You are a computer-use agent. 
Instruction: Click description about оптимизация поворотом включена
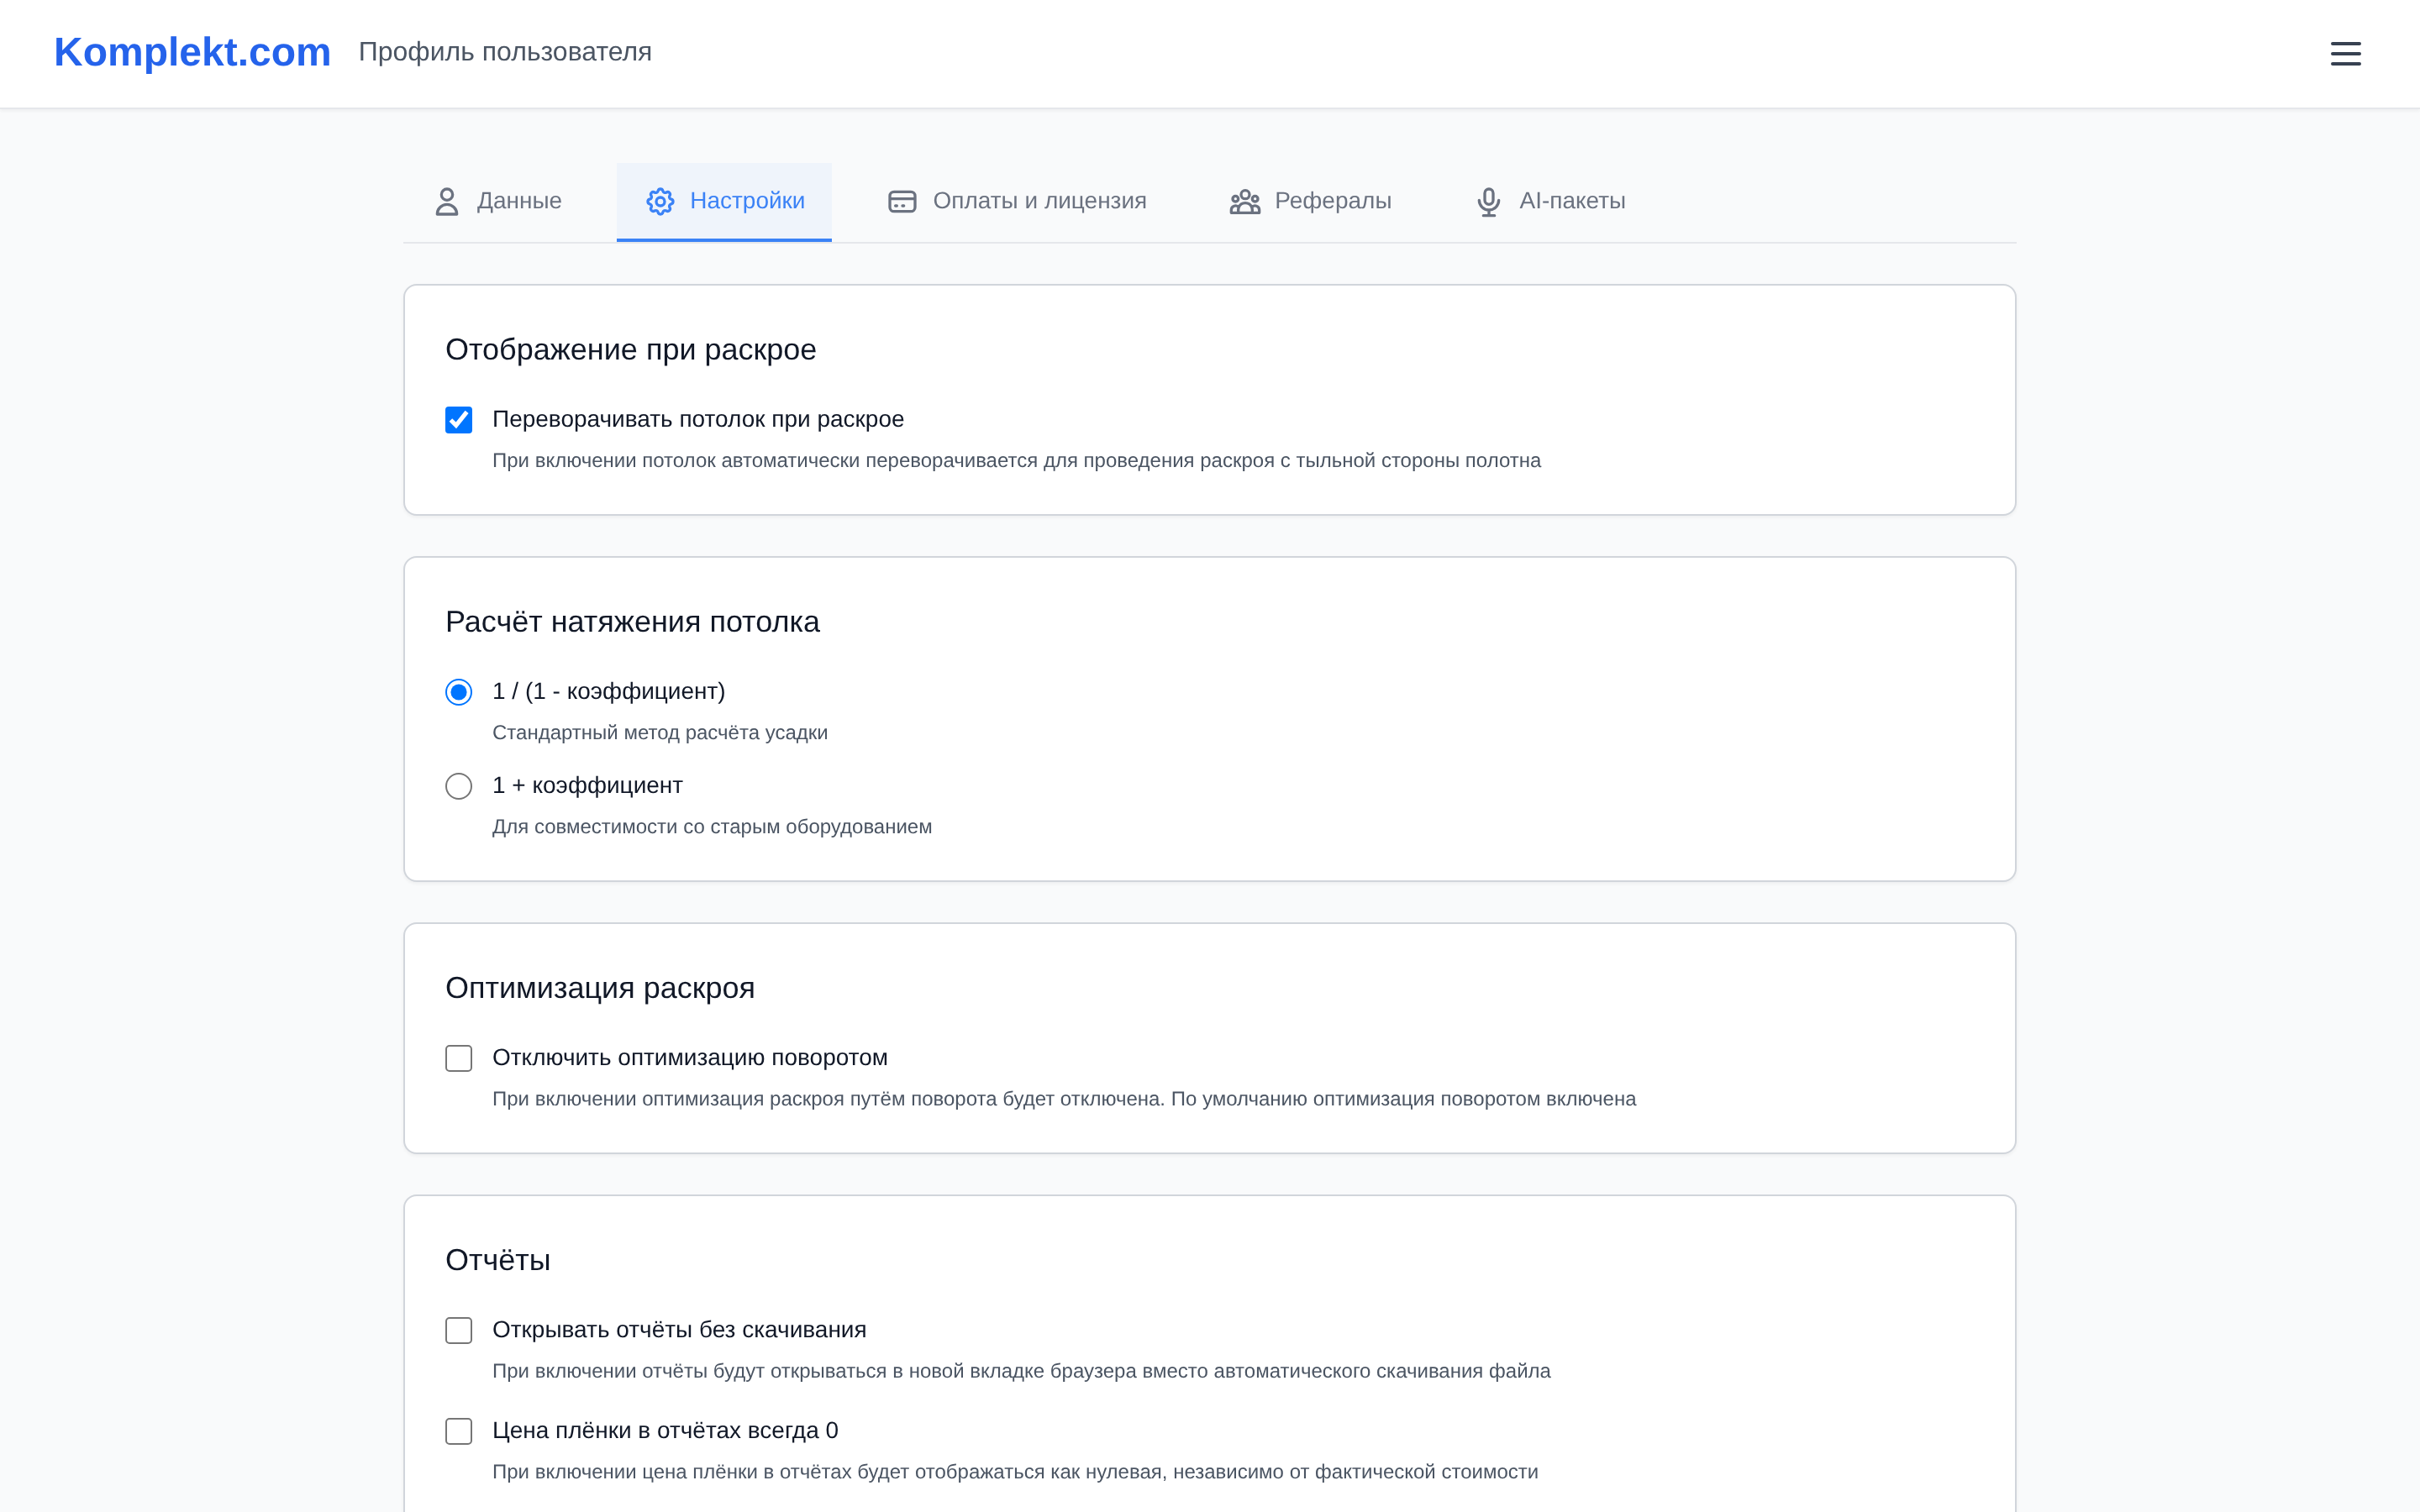pyautogui.click(x=1064, y=1099)
